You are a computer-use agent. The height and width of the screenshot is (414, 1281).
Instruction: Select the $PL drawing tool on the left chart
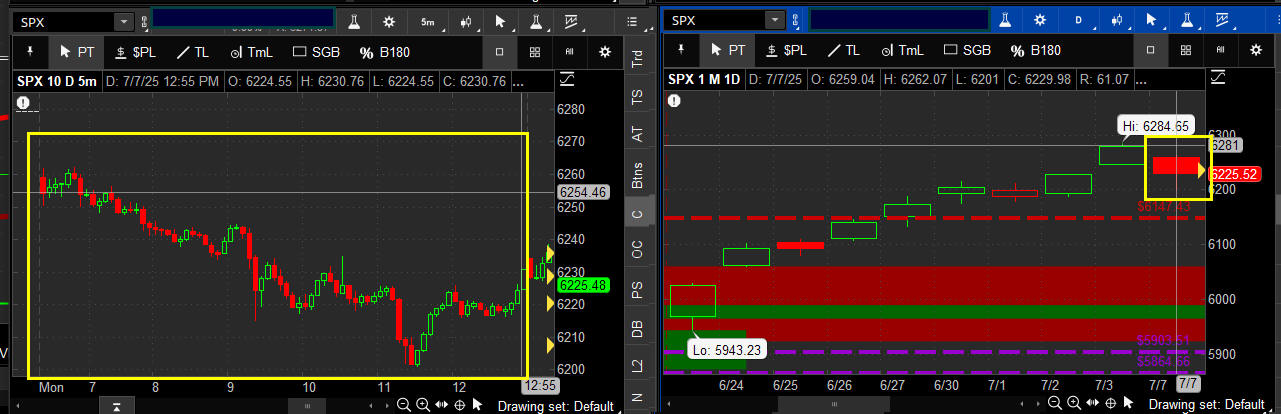tap(136, 51)
